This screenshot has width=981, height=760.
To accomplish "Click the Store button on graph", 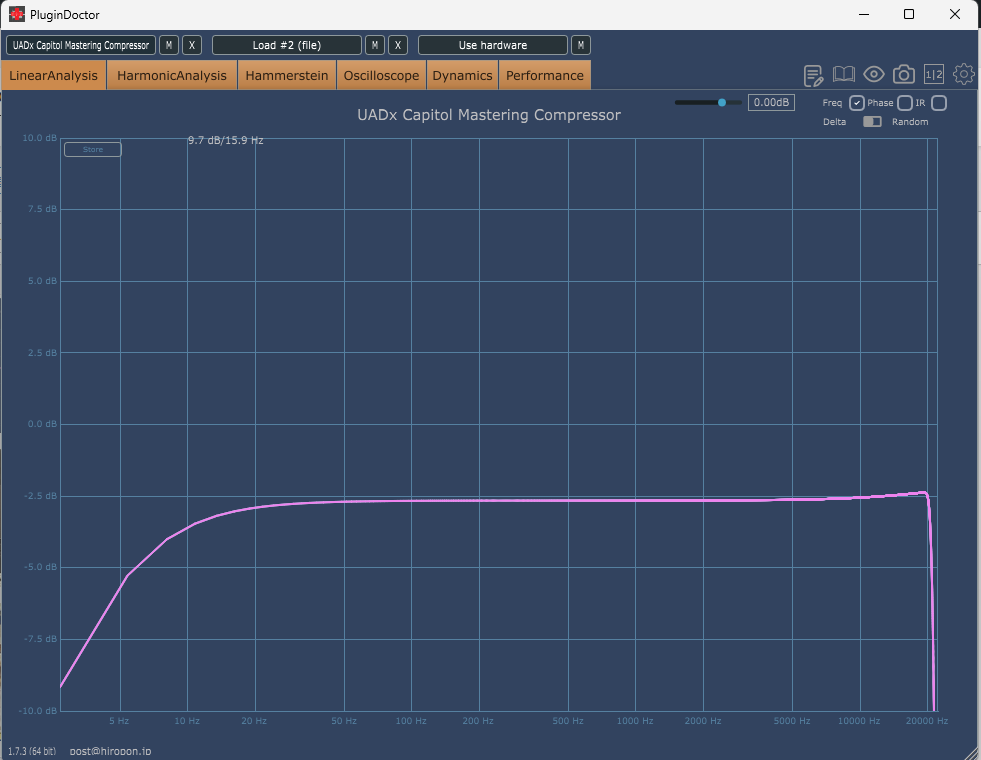I will (93, 149).
